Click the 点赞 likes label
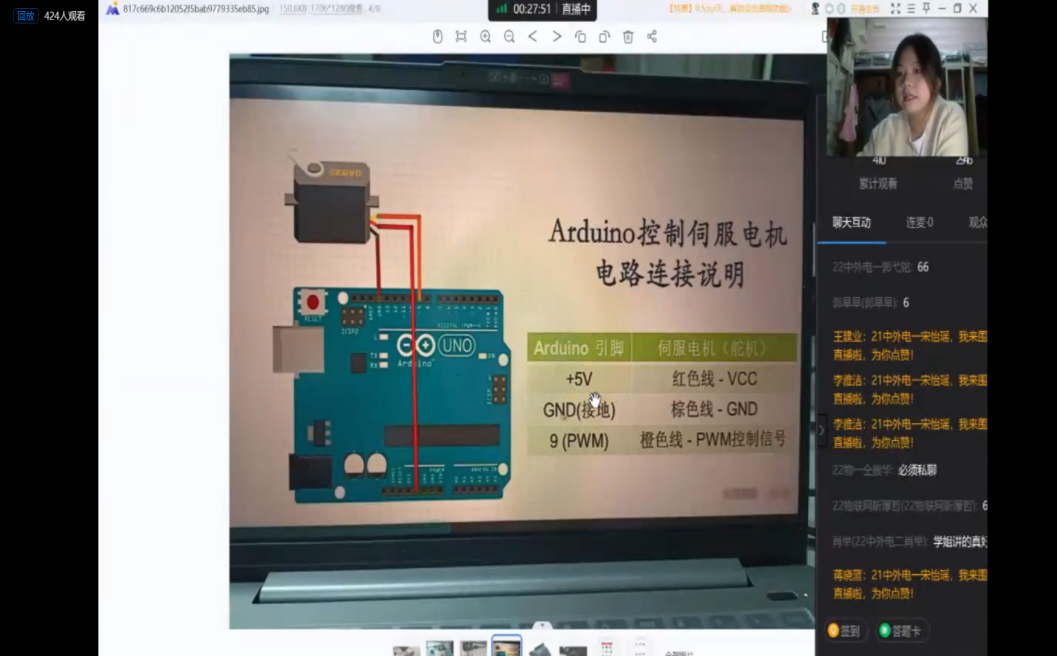1057x656 pixels. tap(963, 184)
